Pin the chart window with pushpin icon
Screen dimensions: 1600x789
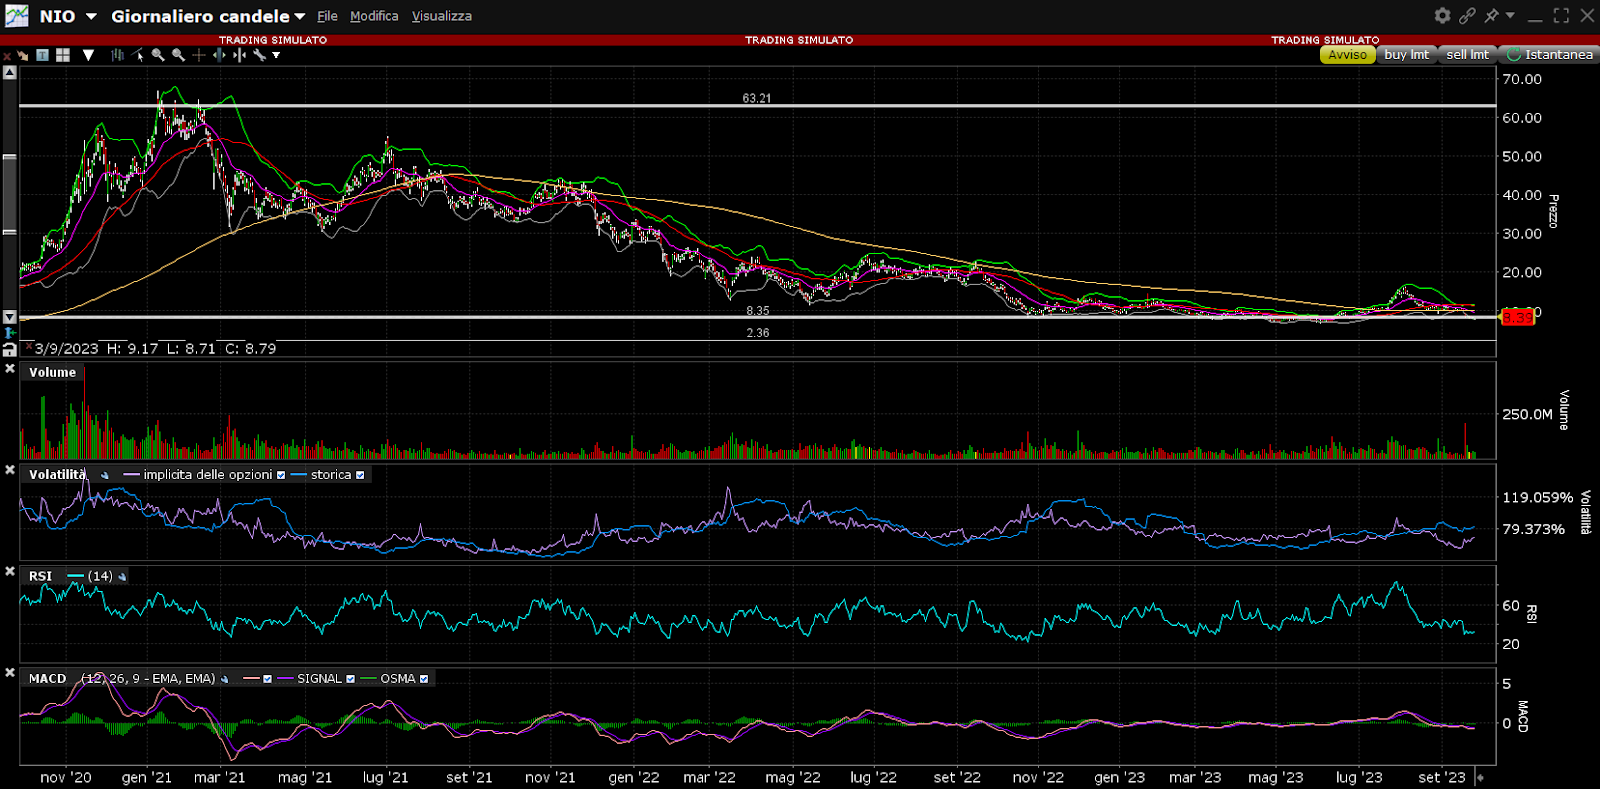point(1492,15)
